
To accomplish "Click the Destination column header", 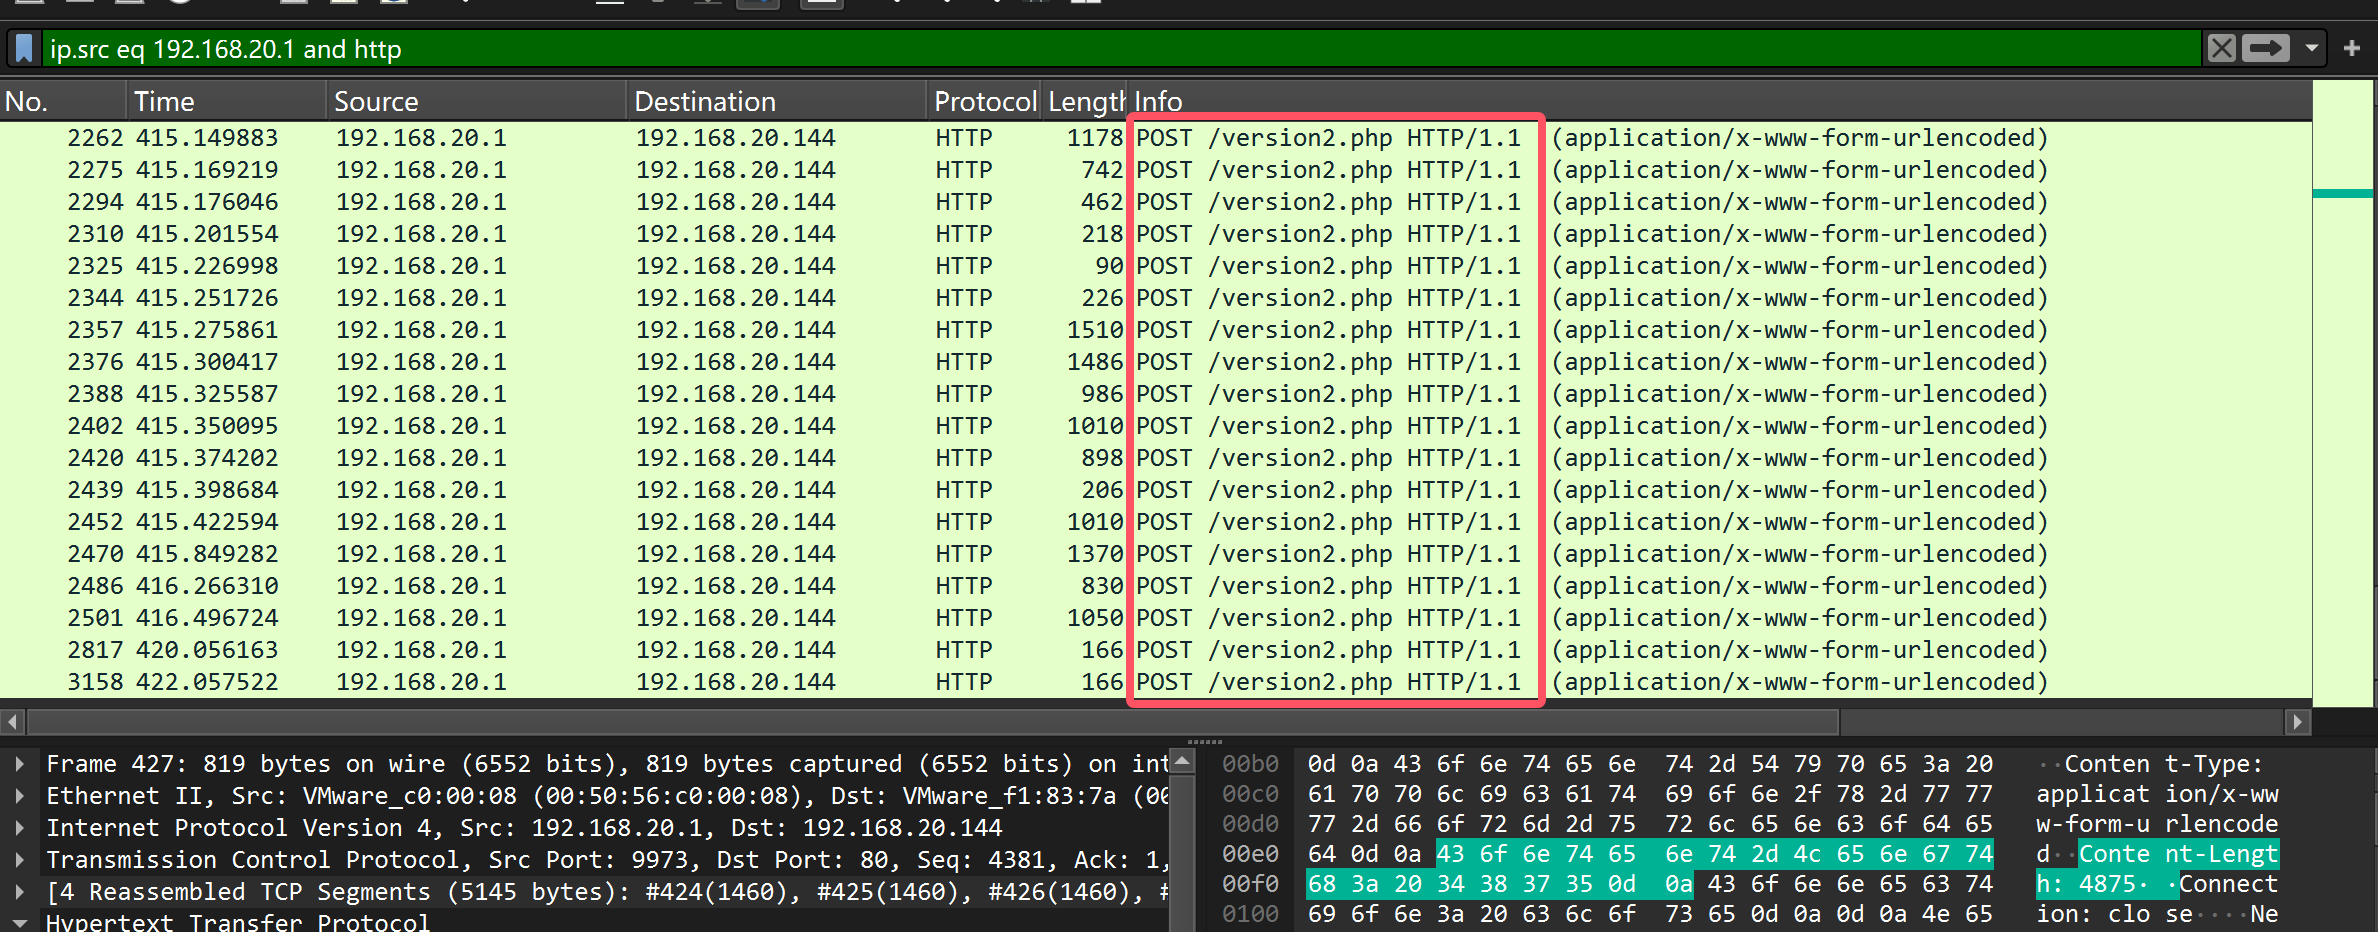I will click(x=704, y=102).
